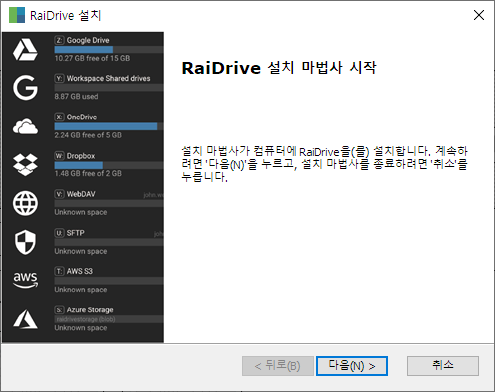The width and height of the screenshot is (495, 392).
Task: Click the X: drive letter badge
Action: click(x=59, y=117)
